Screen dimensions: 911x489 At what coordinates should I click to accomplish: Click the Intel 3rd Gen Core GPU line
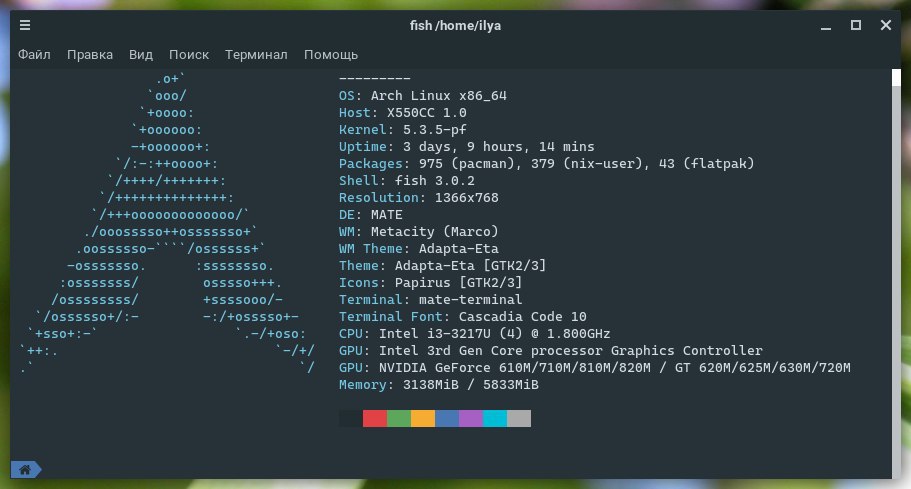(551, 351)
